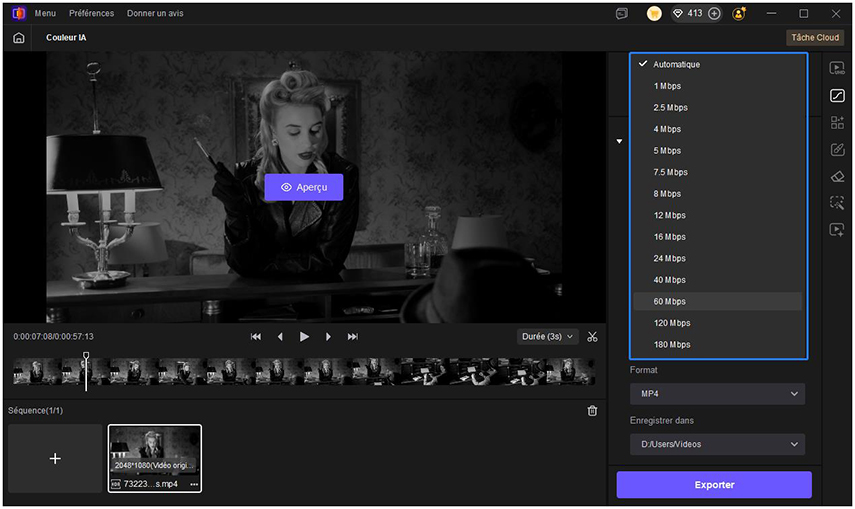Jump to the first frame
Image resolution: width=855 pixels, height=509 pixels.
(256, 337)
